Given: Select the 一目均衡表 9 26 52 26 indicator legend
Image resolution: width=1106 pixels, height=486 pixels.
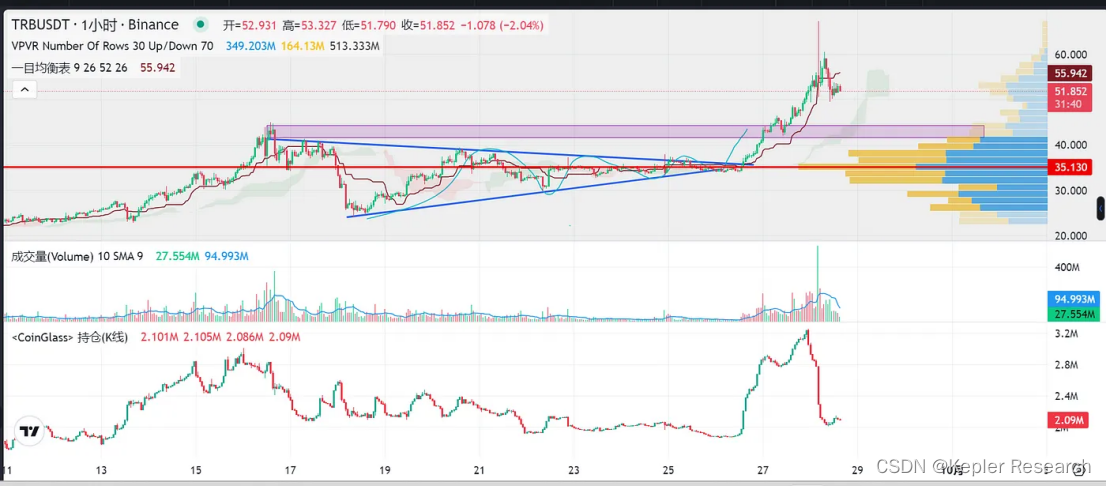Looking at the screenshot, I should click(x=70, y=68).
